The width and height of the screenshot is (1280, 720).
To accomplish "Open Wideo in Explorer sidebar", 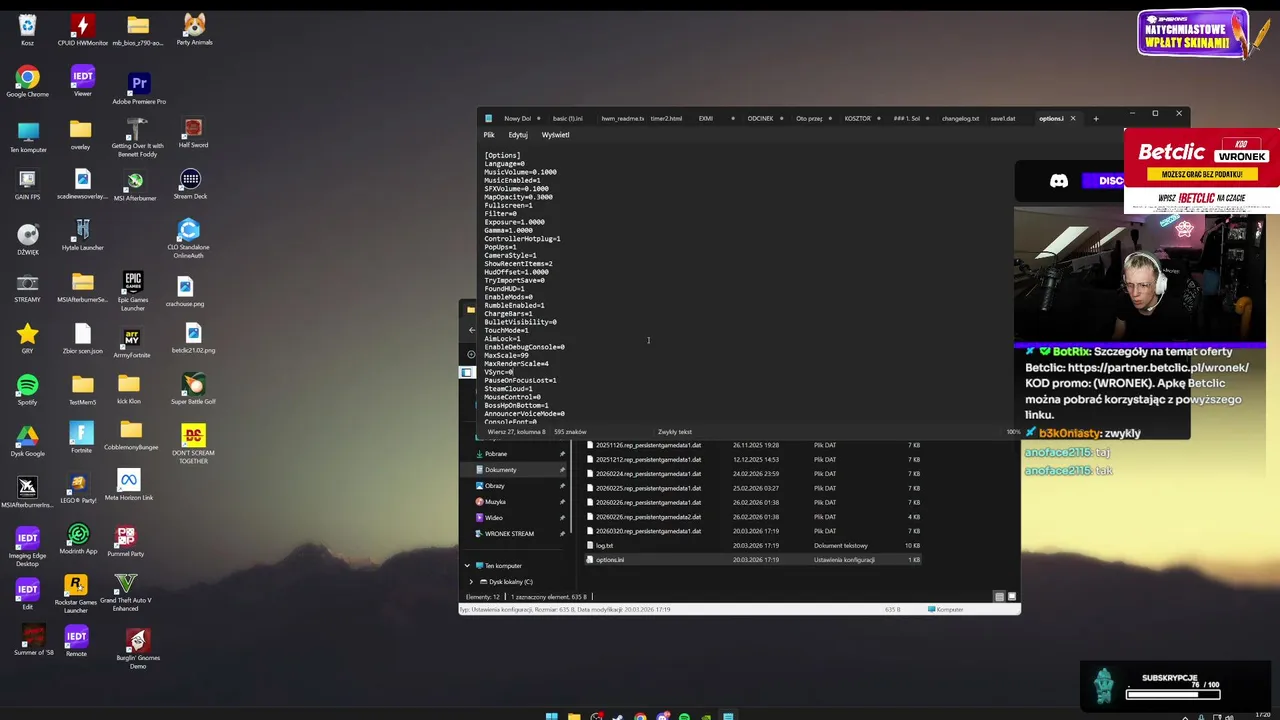I will tap(493, 517).
